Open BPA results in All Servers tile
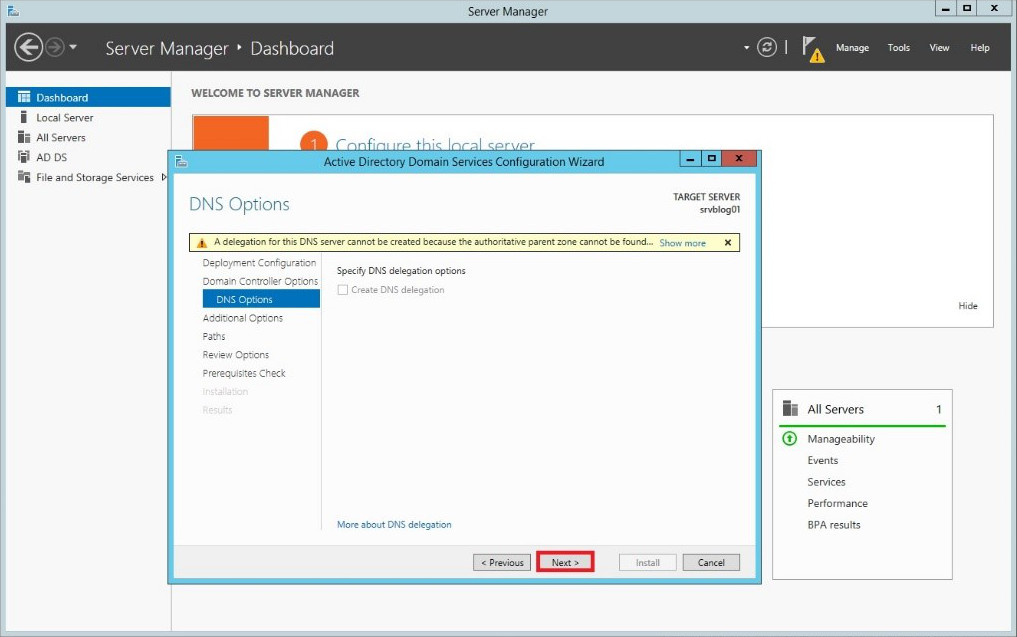This screenshot has width=1017, height=637. pyautogui.click(x=833, y=525)
